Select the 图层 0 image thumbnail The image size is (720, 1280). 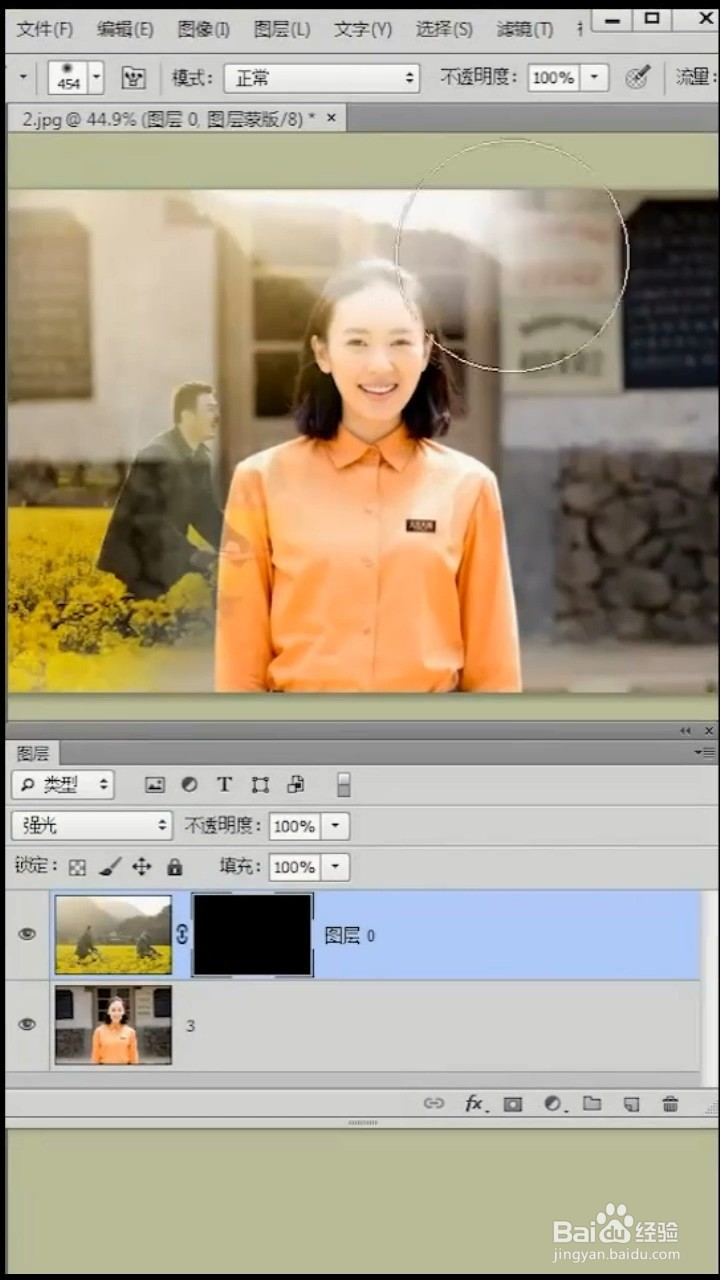(x=113, y=934)
